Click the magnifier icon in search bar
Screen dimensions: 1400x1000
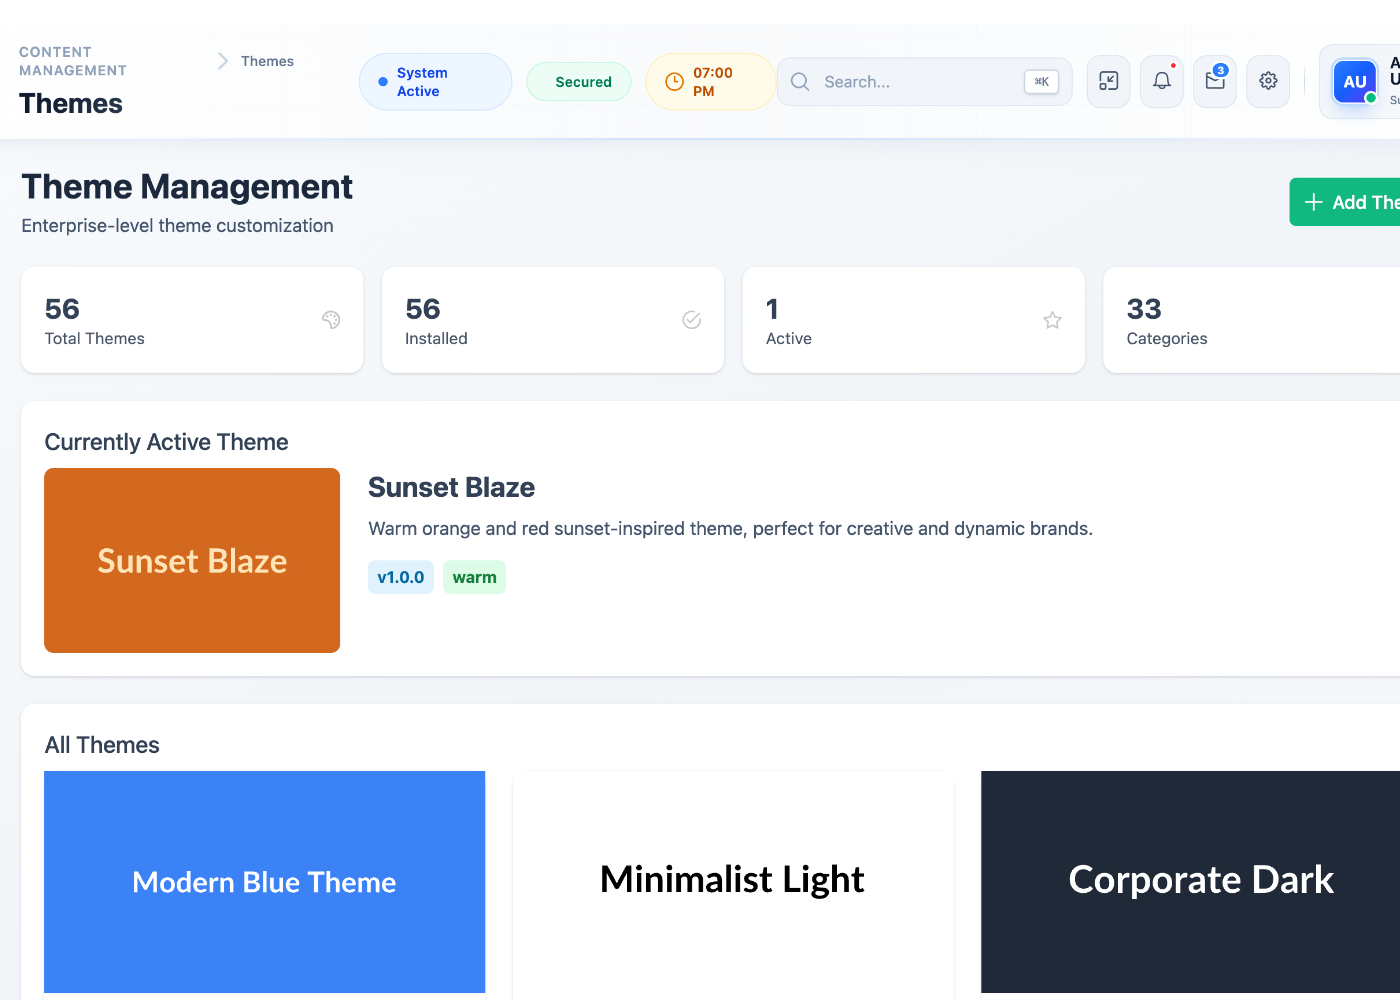click(800, 82)
